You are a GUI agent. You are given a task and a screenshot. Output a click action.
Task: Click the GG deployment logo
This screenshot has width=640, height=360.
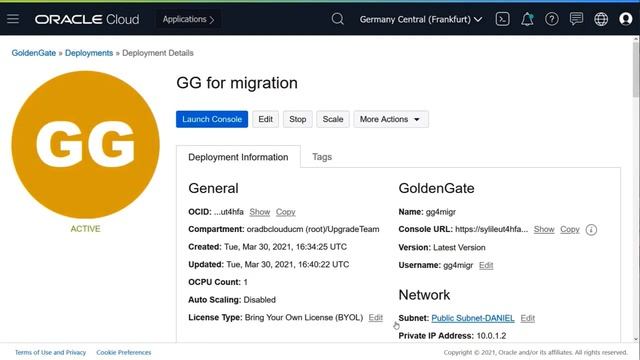tap(85, 144)
